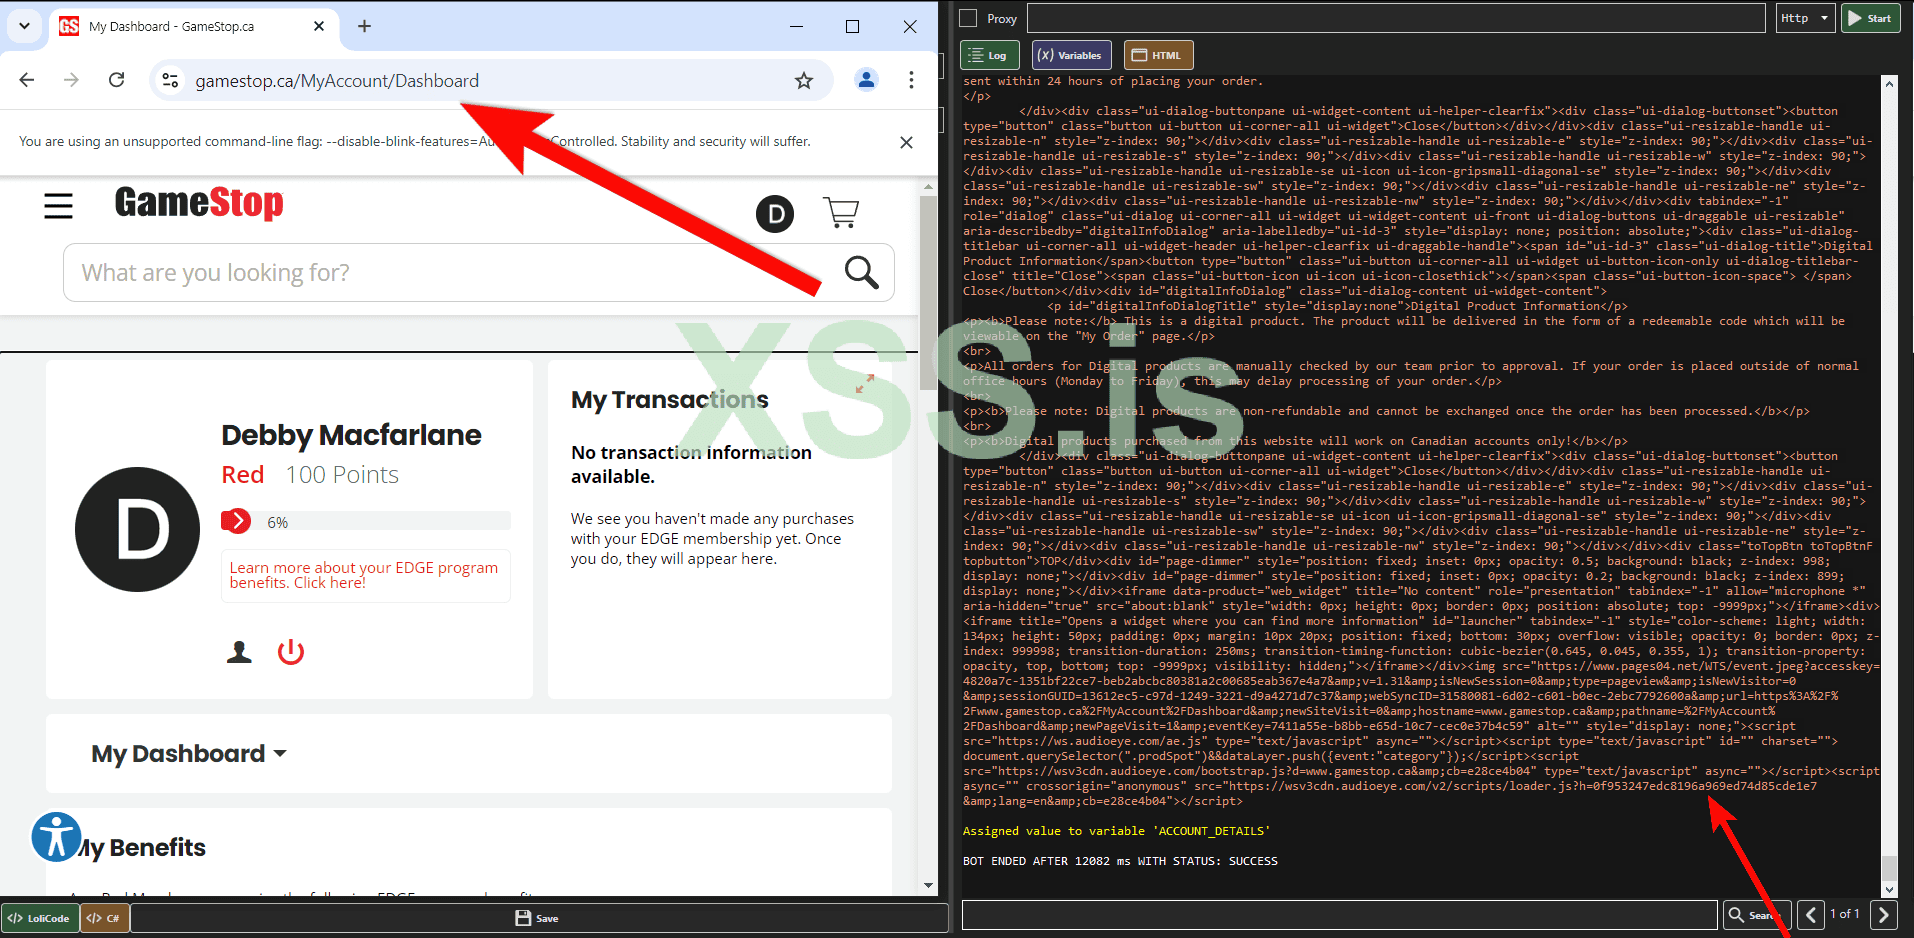Click the account avatar D in header

coord(775,214)
